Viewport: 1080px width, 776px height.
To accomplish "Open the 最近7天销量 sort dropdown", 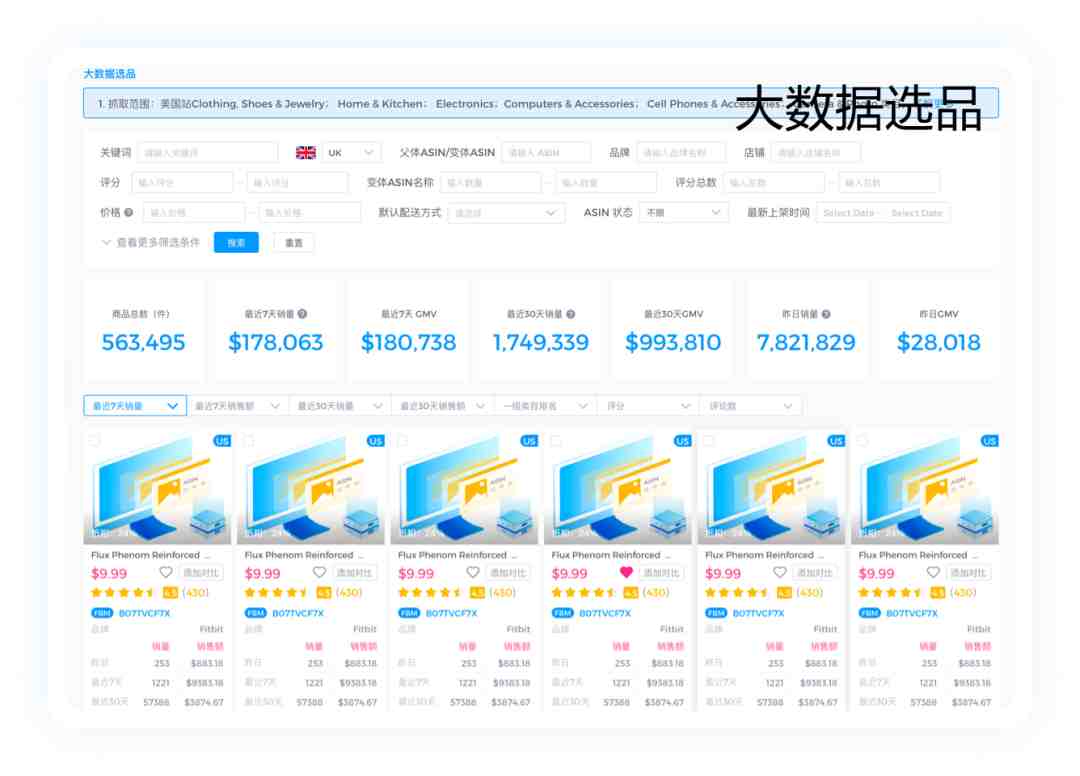I will pos(135,406).
